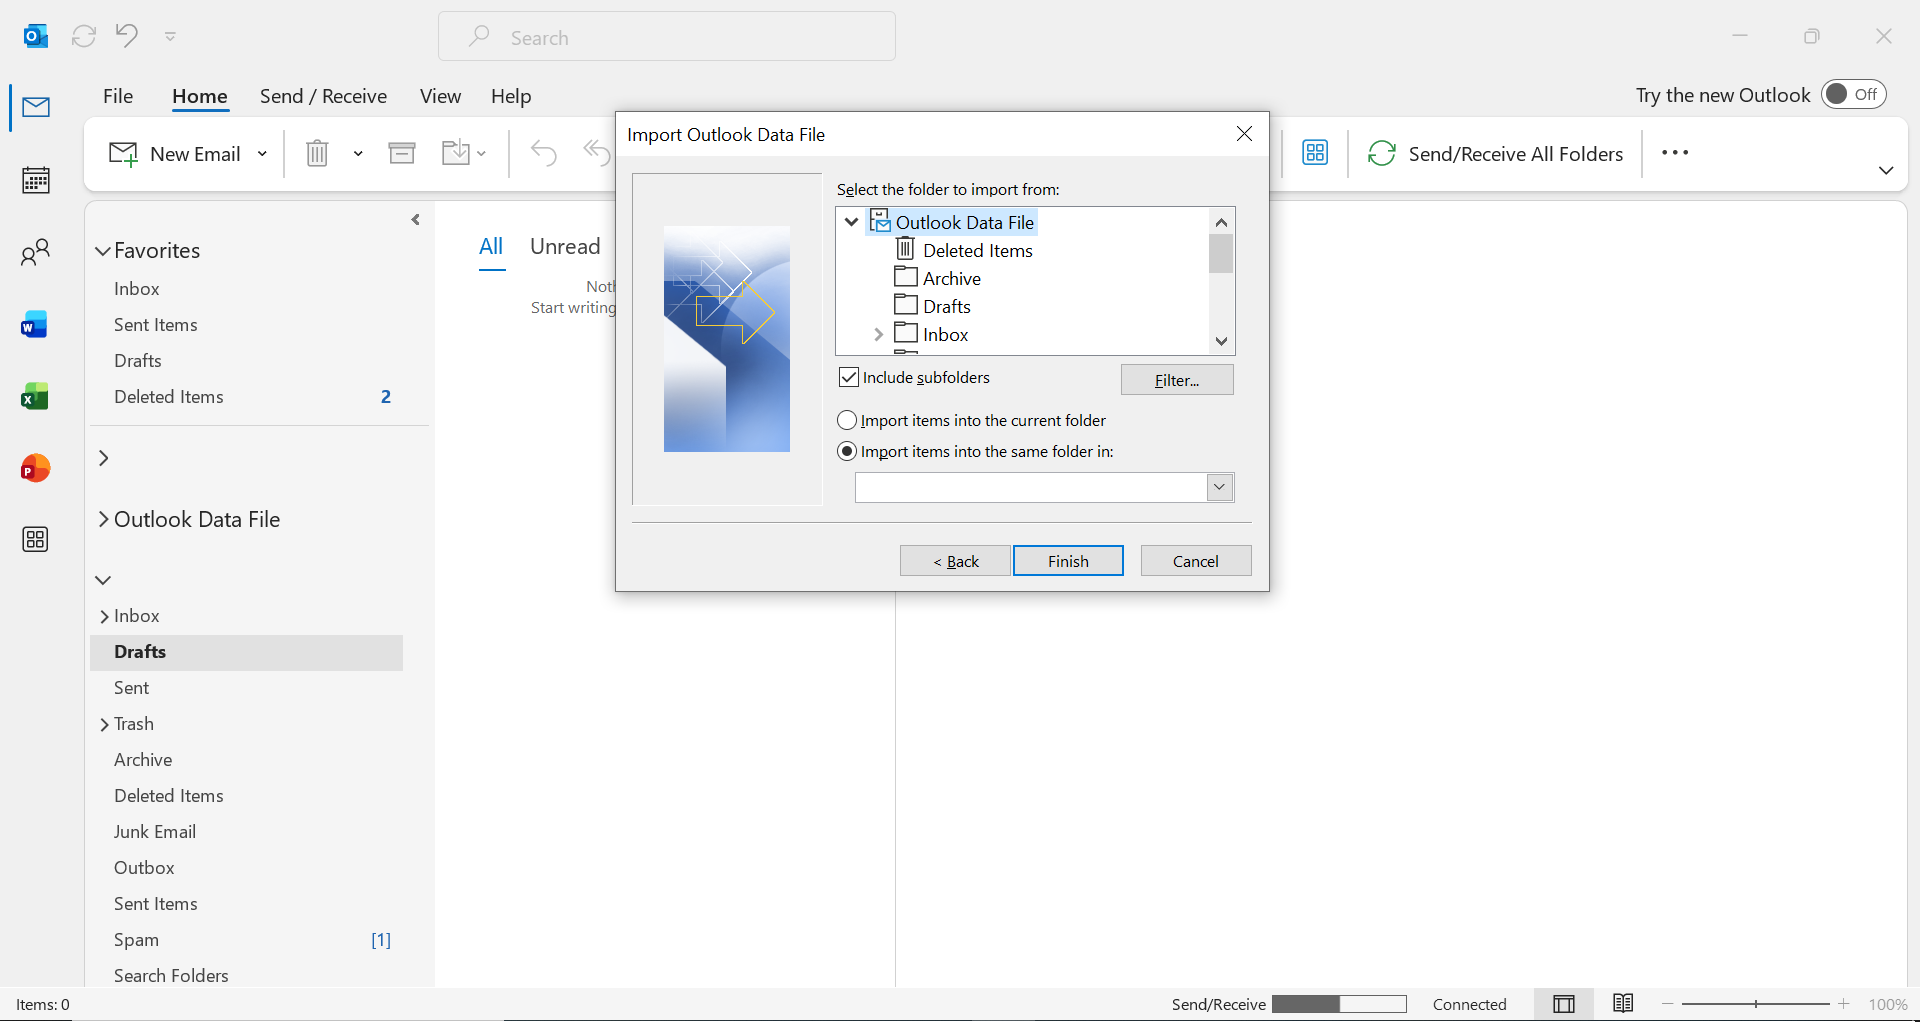Viewport: 1925px width, 1022px height.
Task: Open the Quick Access Toolbar customize arrow
Action: pyautogui.click(x=170, y=37)
